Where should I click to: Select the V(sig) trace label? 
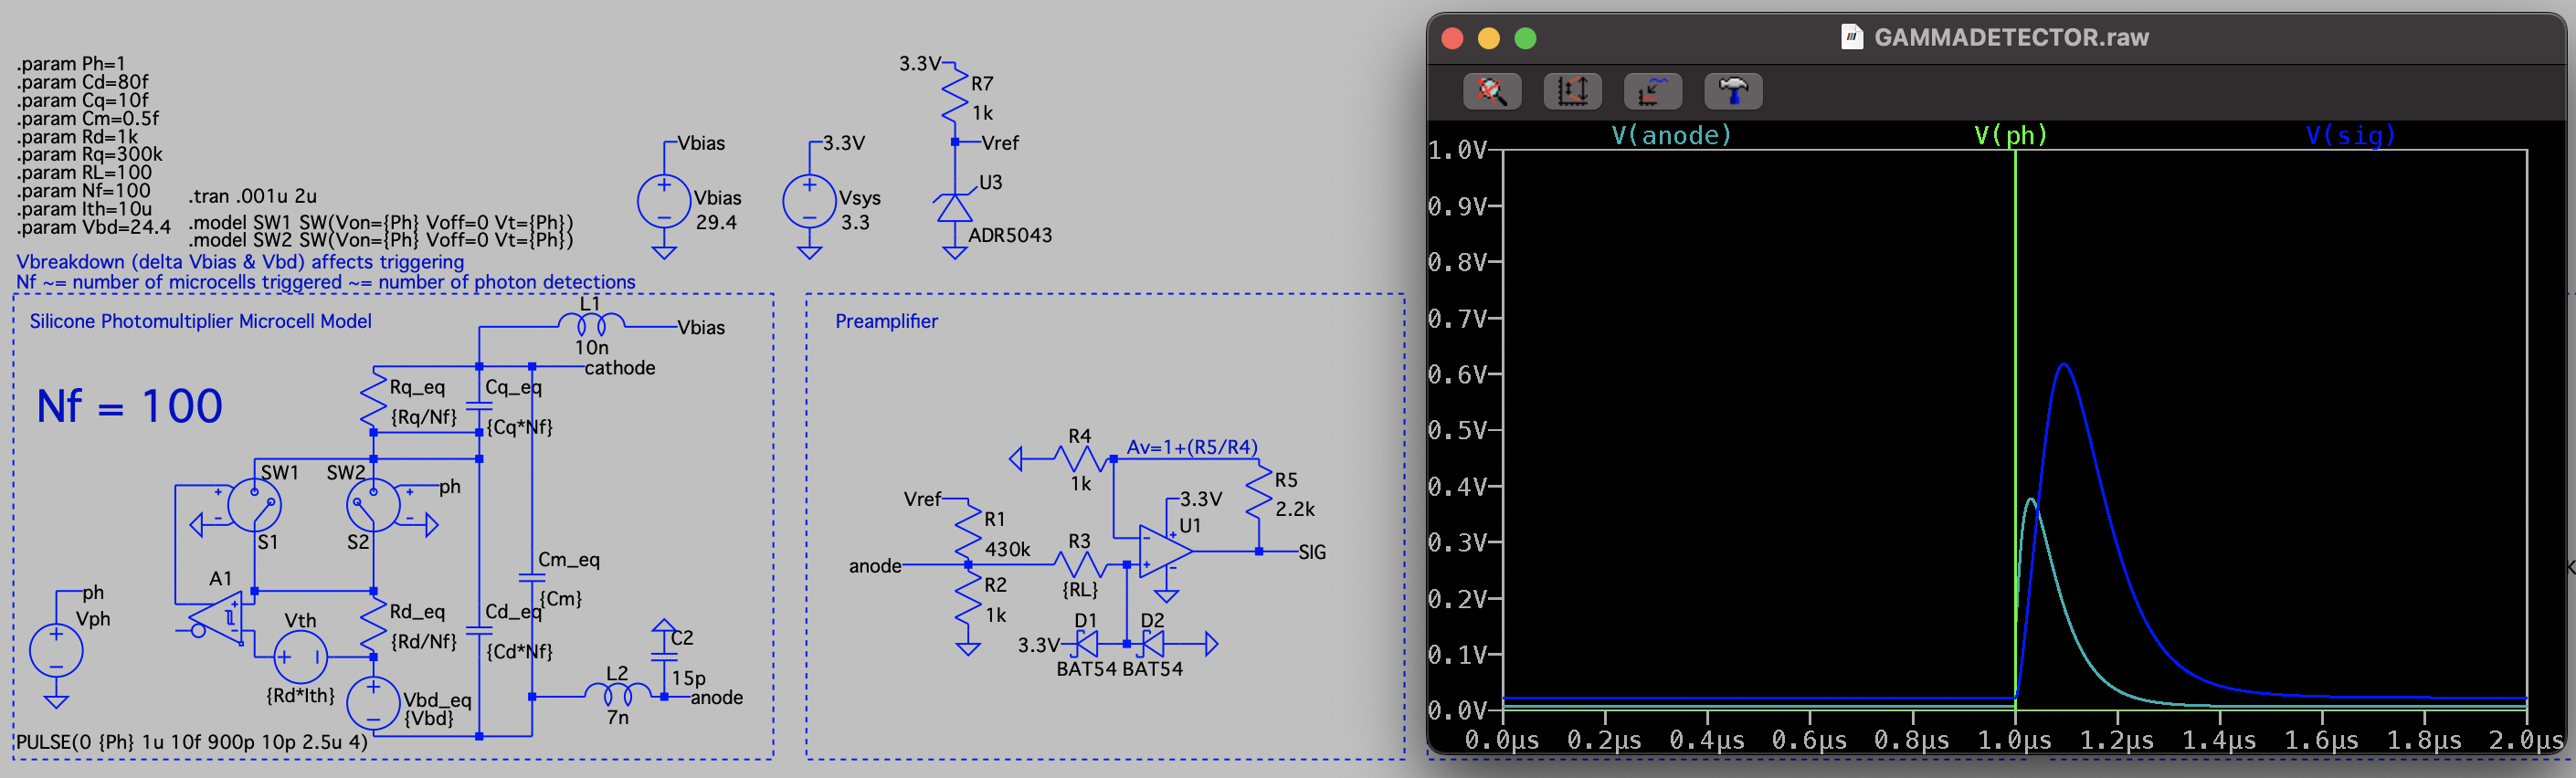click(x=2350, y=135)
